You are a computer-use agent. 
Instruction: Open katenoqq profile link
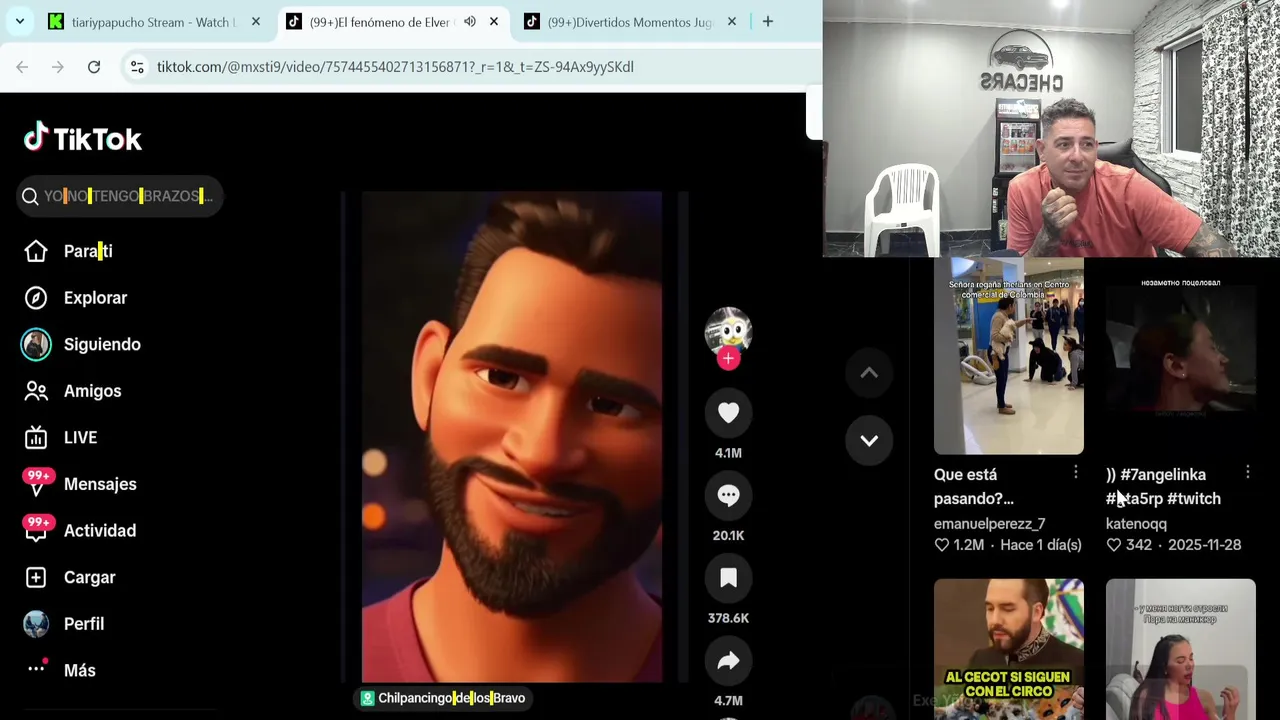point(1136,524)
